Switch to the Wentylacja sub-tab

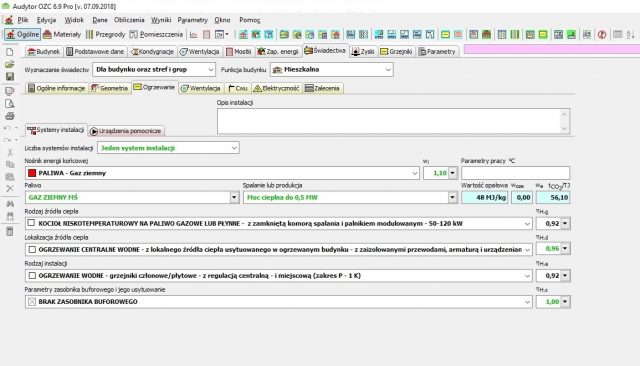[x=201, y=88]
